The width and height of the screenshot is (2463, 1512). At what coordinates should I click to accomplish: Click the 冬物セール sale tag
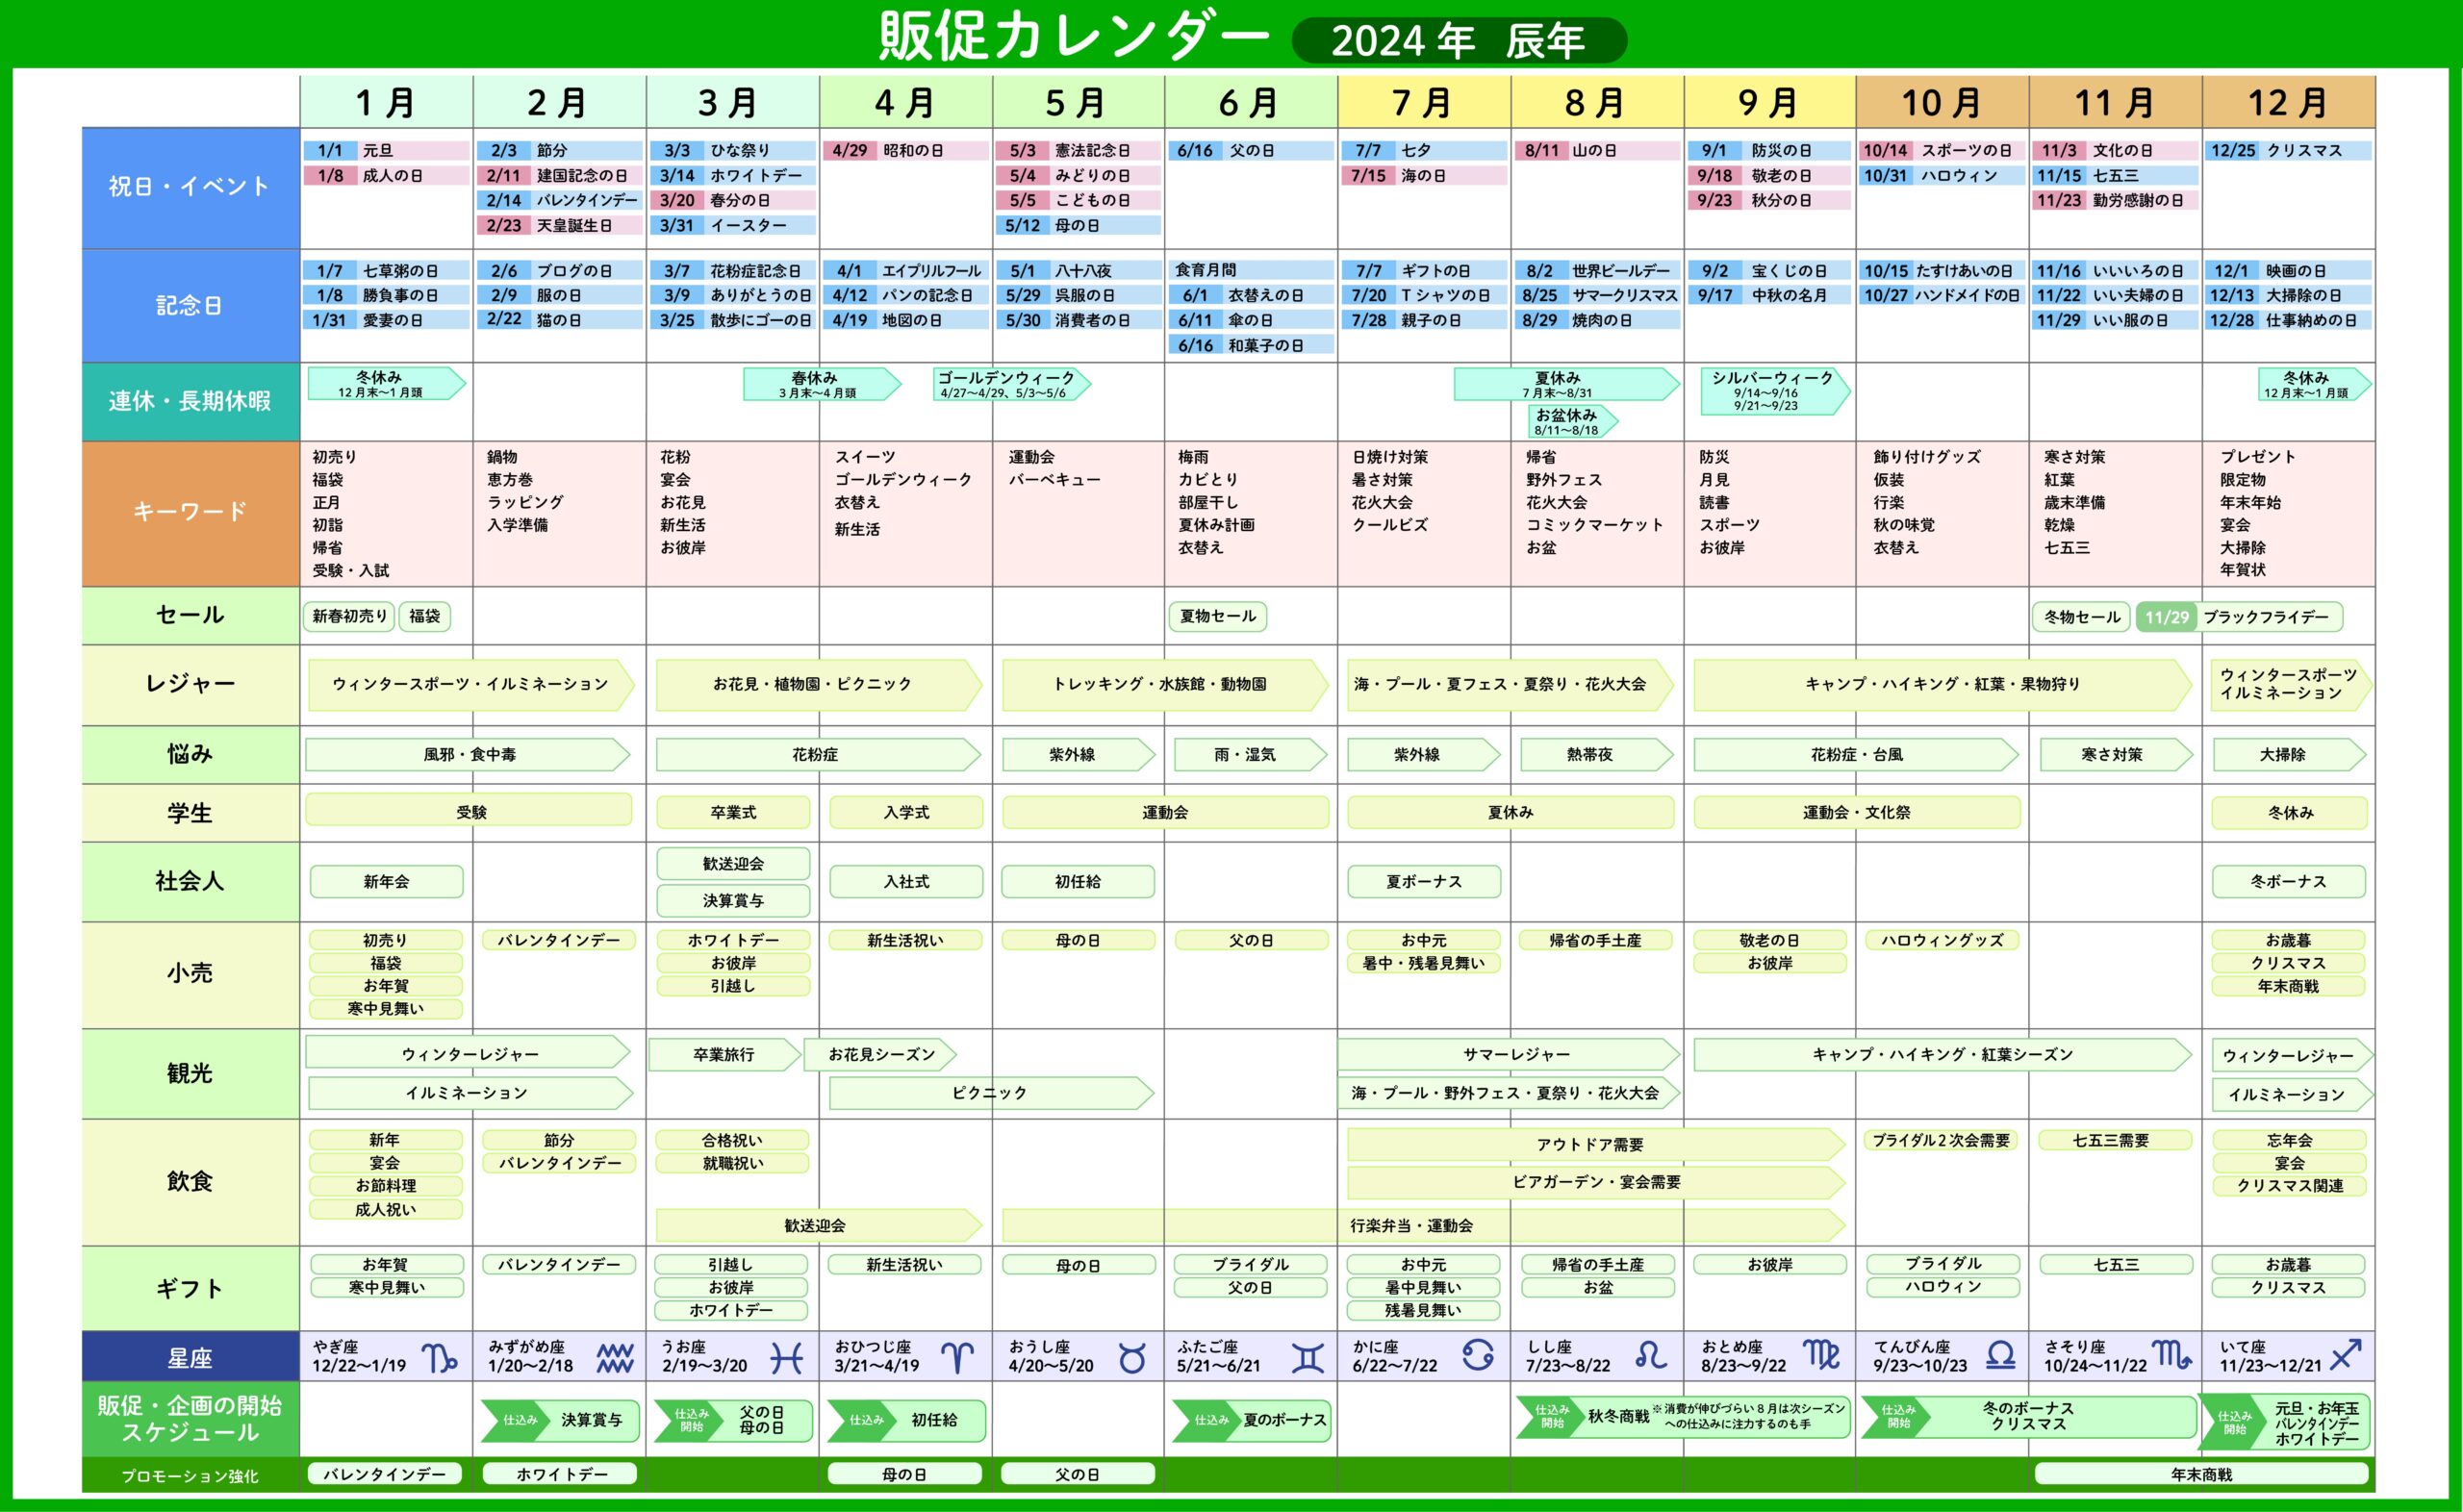pyautogui.click(x=2082, y=617)
